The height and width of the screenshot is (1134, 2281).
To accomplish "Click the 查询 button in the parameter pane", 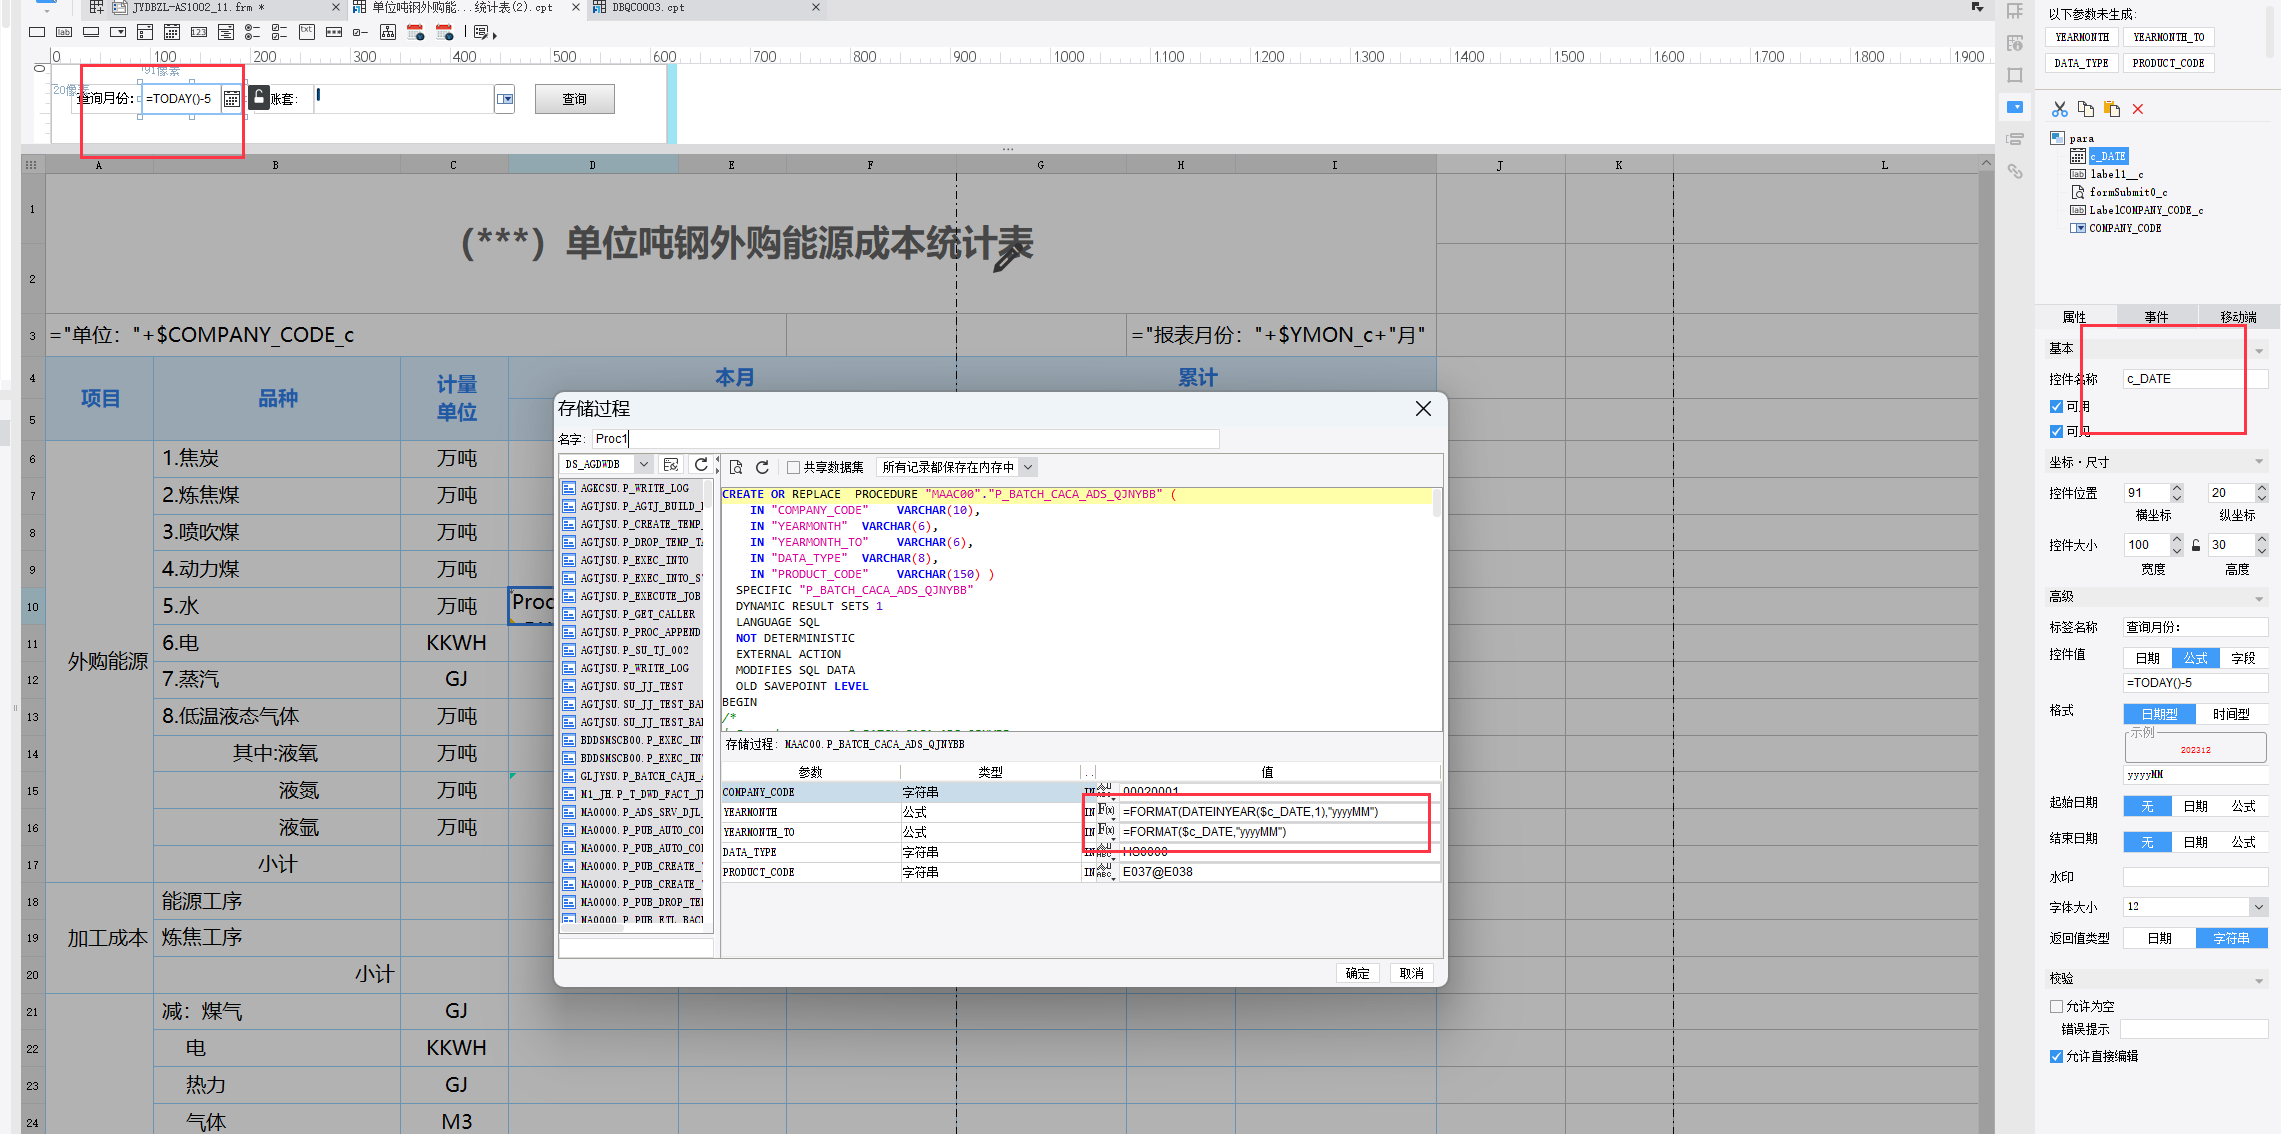I will [x=574, y=99].
